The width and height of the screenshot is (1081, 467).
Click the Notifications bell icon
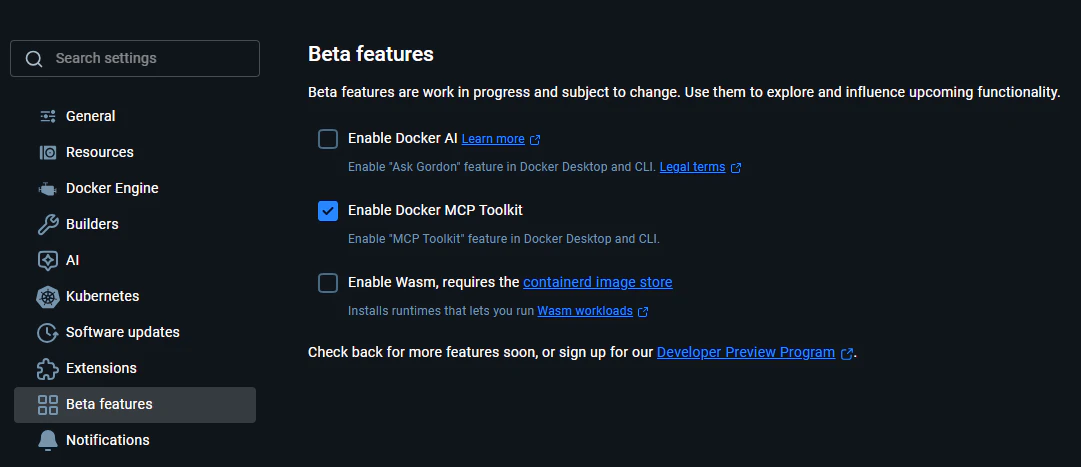(x=47, y=440)
